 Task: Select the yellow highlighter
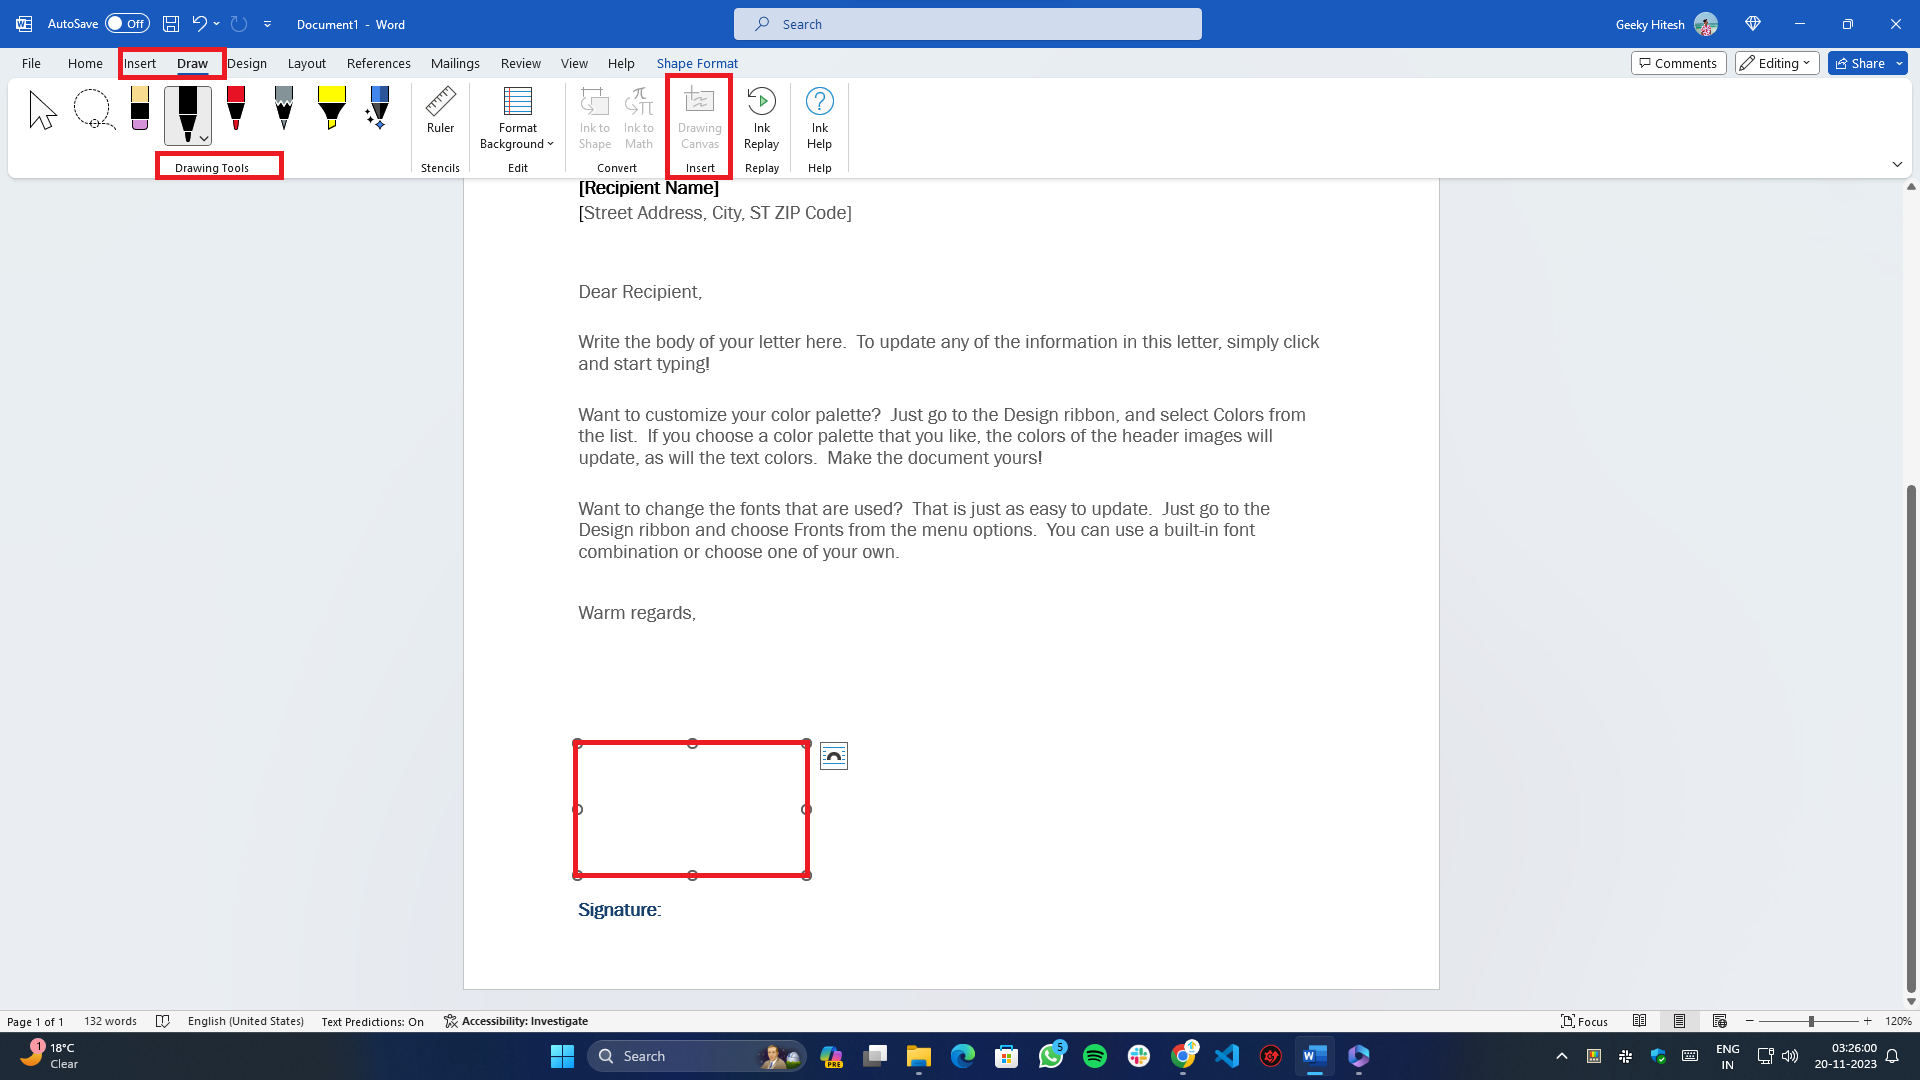(x=331, y=108)
